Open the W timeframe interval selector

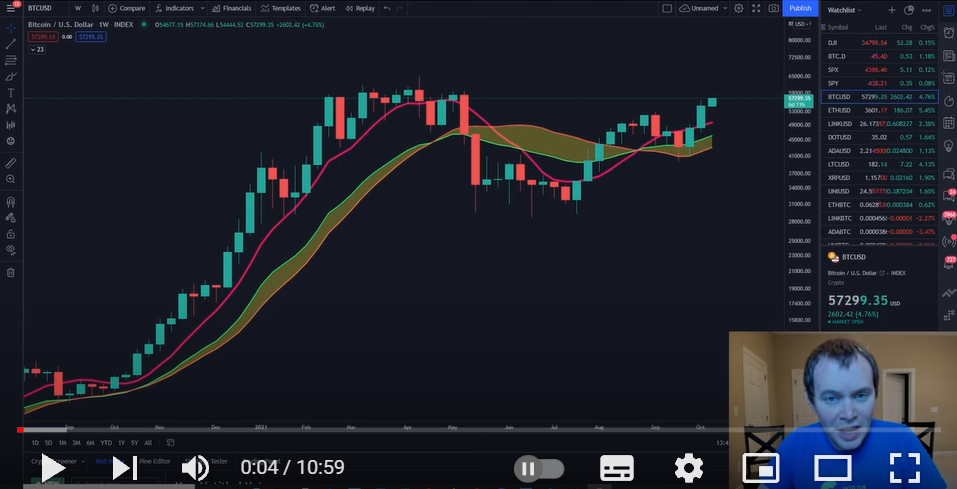(x=78, y=9)
